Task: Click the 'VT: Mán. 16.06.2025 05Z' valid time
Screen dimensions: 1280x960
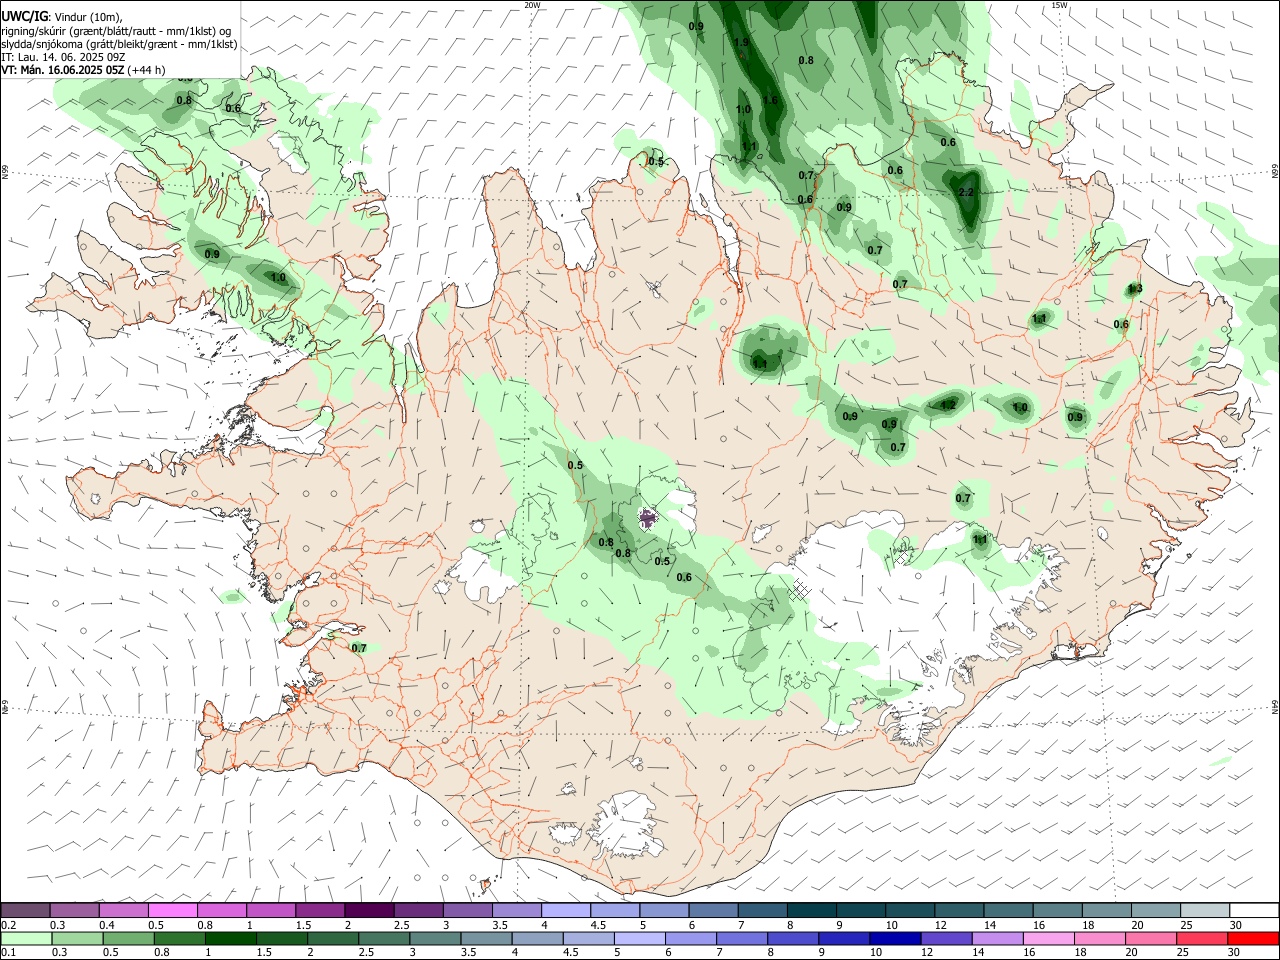Action: click(62, 70)
